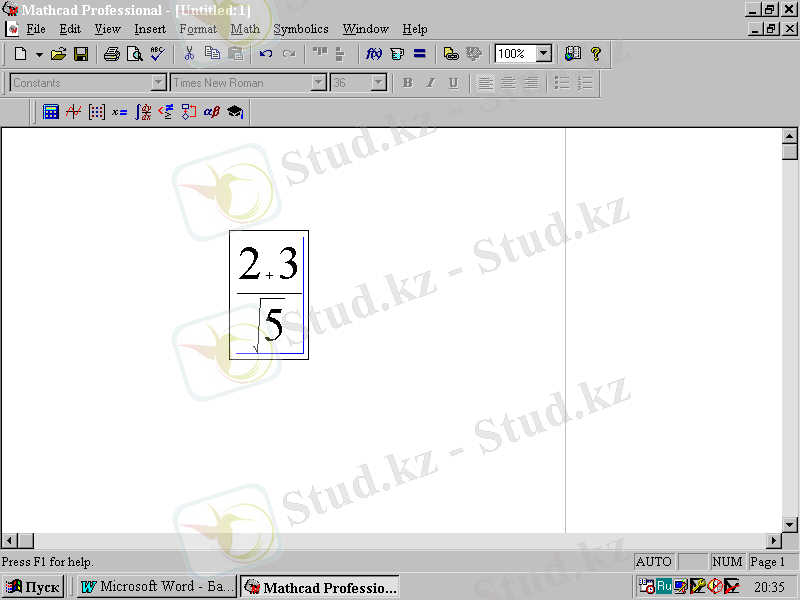The image size is (800, 600).
Task: Open the Insert menu
Action: click(150, 29)
